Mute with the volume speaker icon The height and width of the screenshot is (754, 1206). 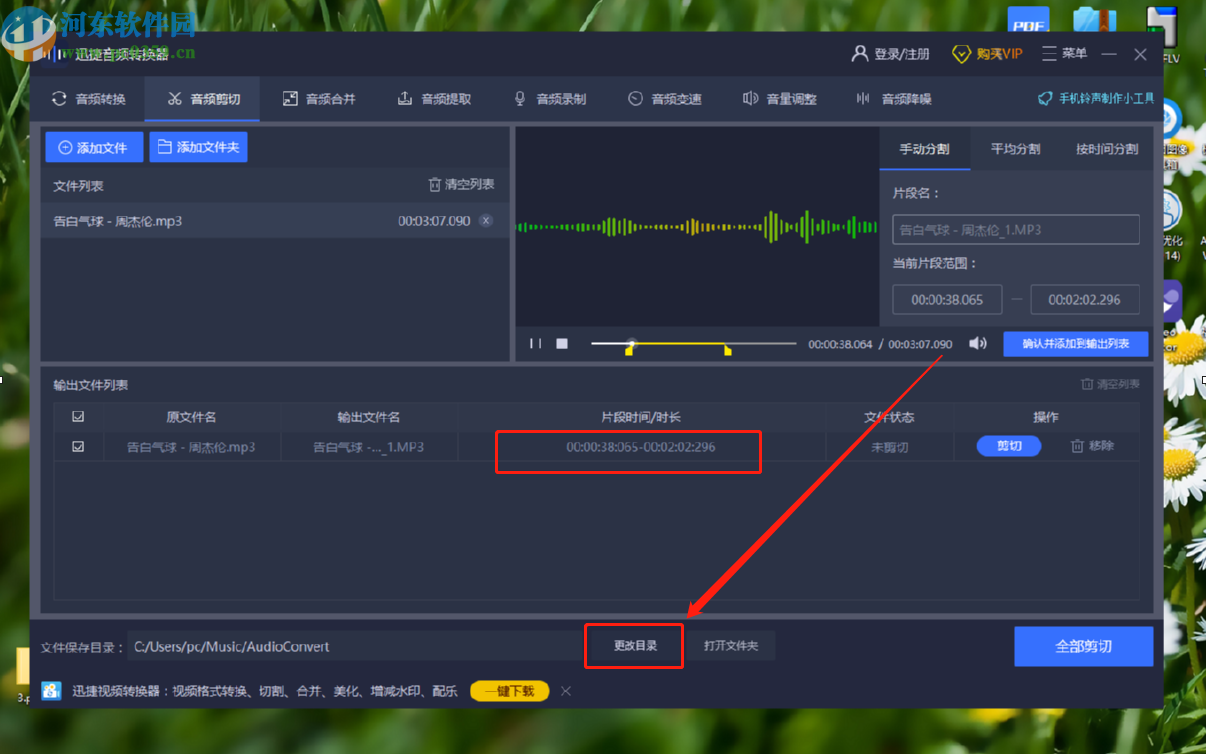click(x=978, y=343)
